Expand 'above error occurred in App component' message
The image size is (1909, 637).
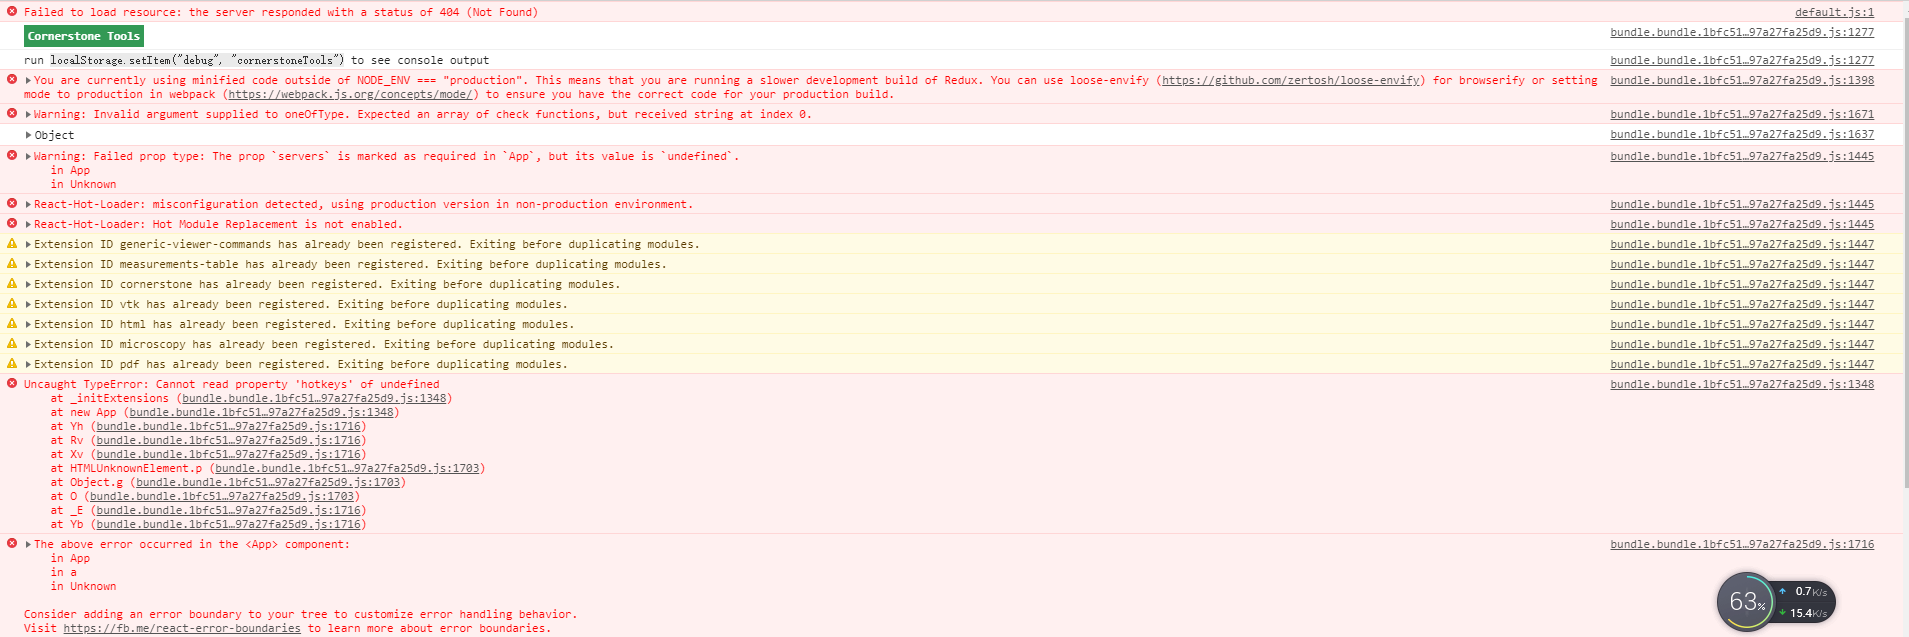click(x=28, y=544)
